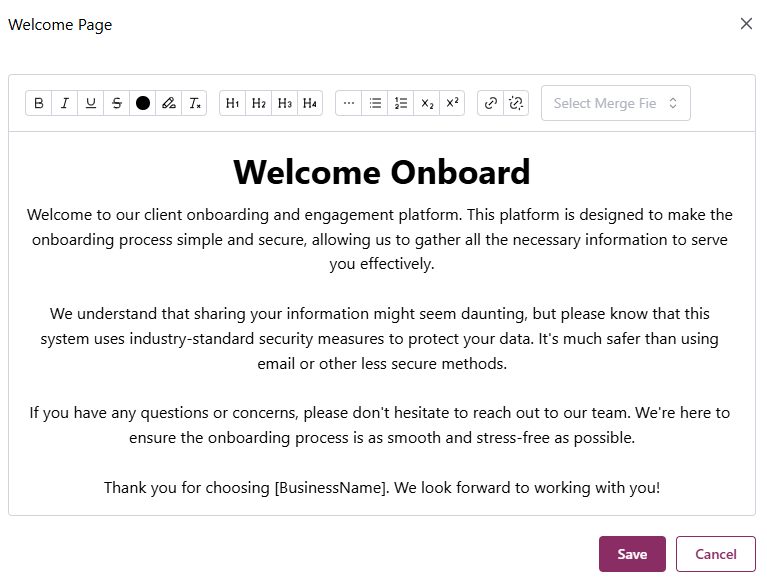The height and width of the screenshot is (582, 767).
Task: Apply subscript formatting
Action: tap(427, 103)
